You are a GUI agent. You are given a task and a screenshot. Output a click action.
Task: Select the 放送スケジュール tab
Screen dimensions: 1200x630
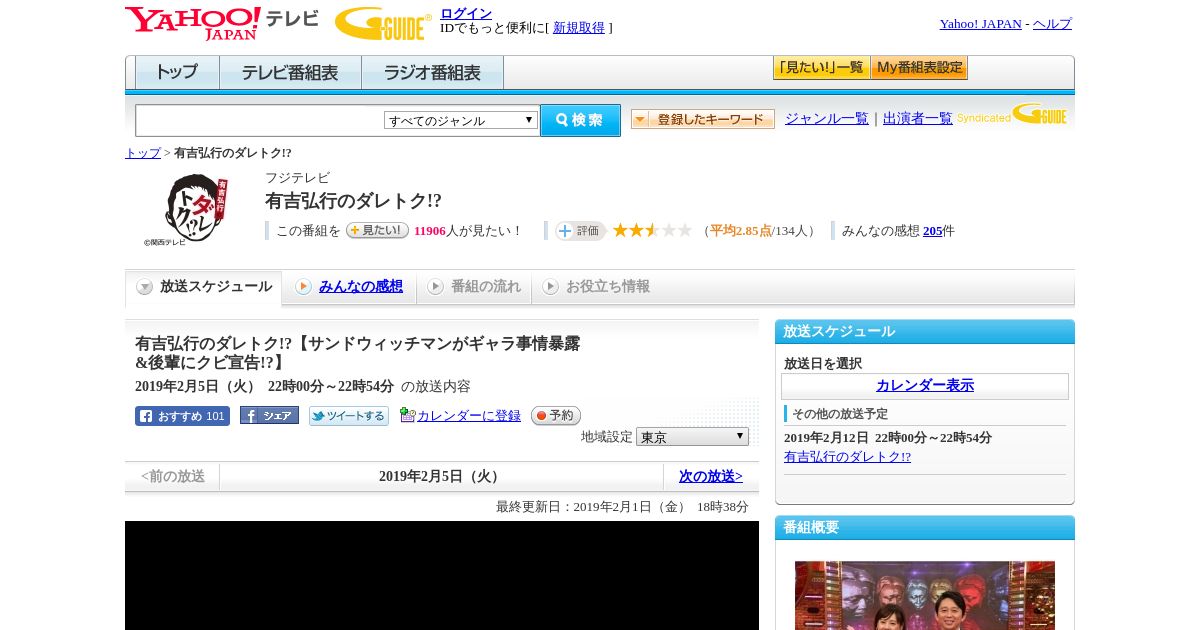pyautogui.click(x=204, y=287)
